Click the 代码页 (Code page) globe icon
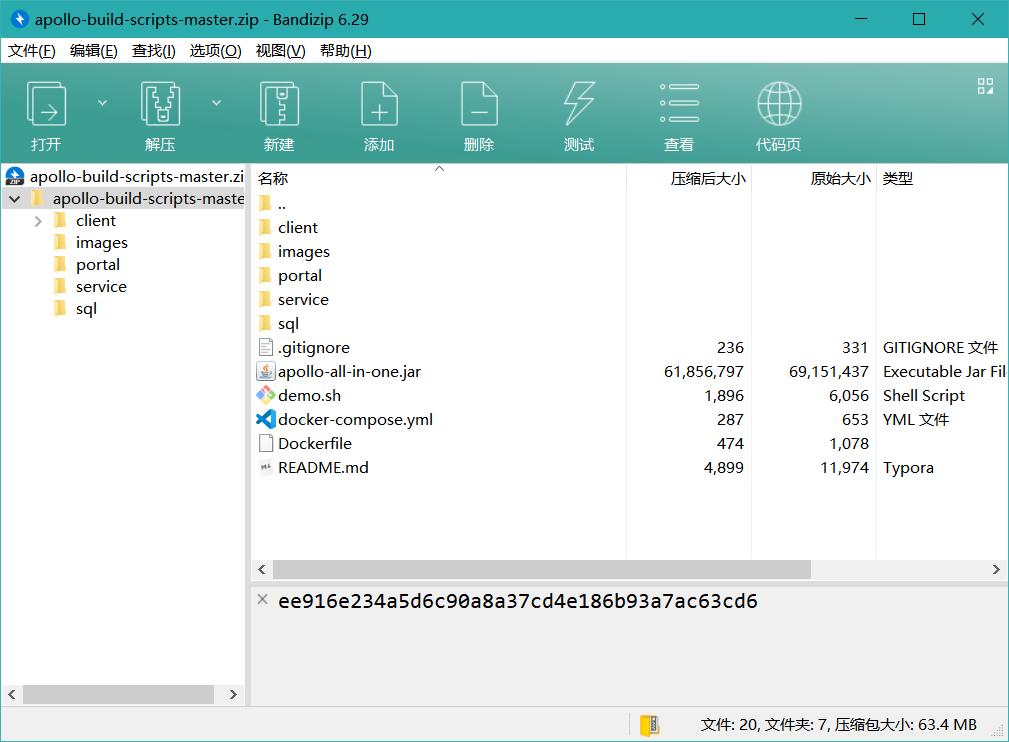 tap(779, 104)
